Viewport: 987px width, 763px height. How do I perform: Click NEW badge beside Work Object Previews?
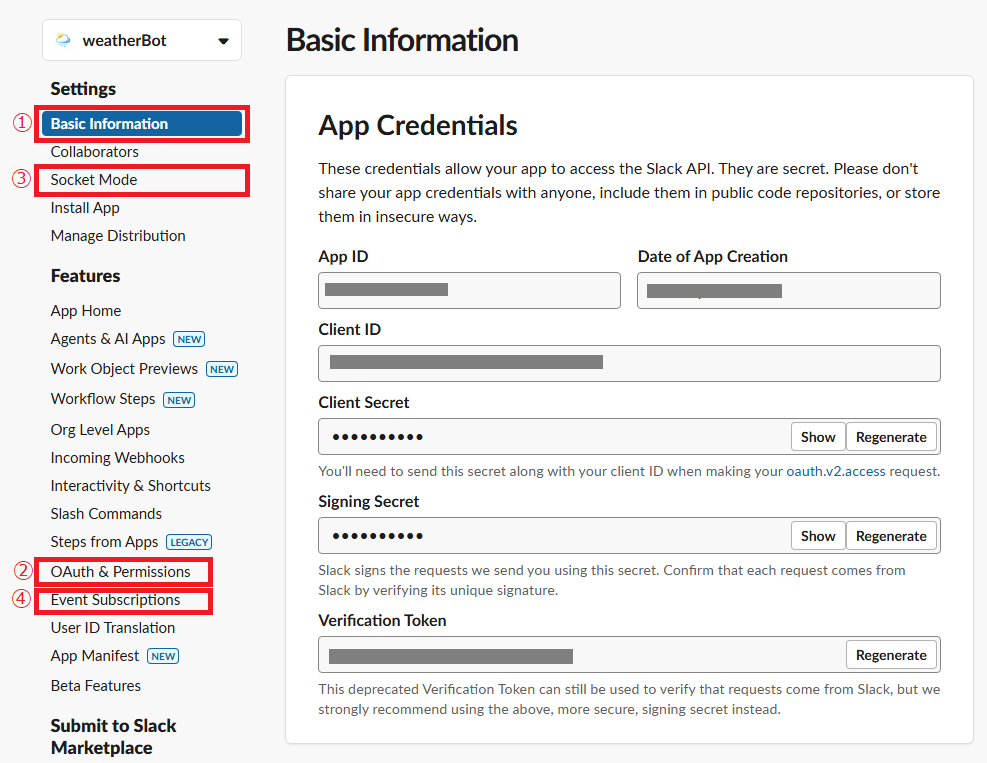(x=222, y=369)
